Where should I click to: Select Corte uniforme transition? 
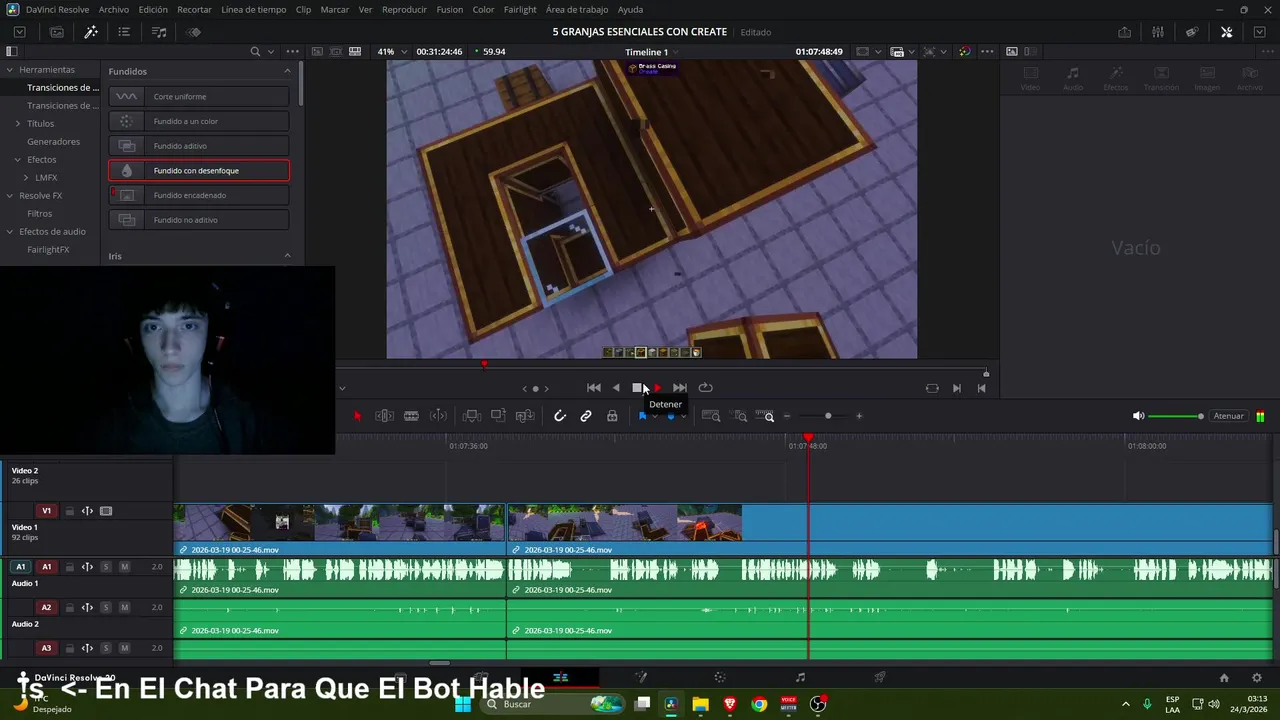tap(199, 97)
